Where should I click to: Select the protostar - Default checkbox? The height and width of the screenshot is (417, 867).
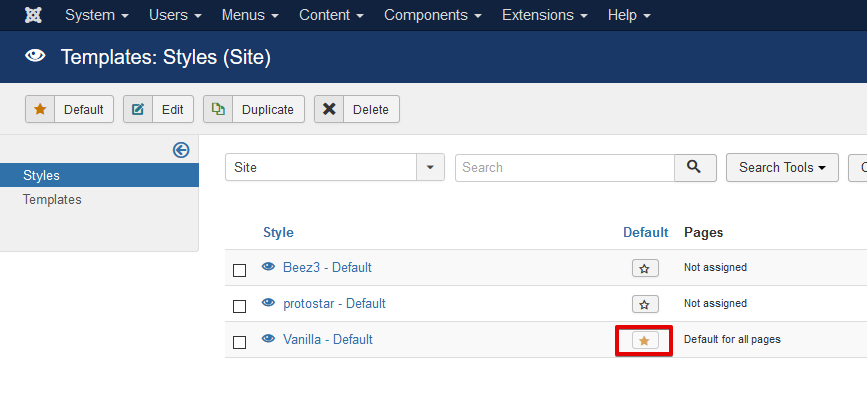pyautogui.click(x=239, y=306)
